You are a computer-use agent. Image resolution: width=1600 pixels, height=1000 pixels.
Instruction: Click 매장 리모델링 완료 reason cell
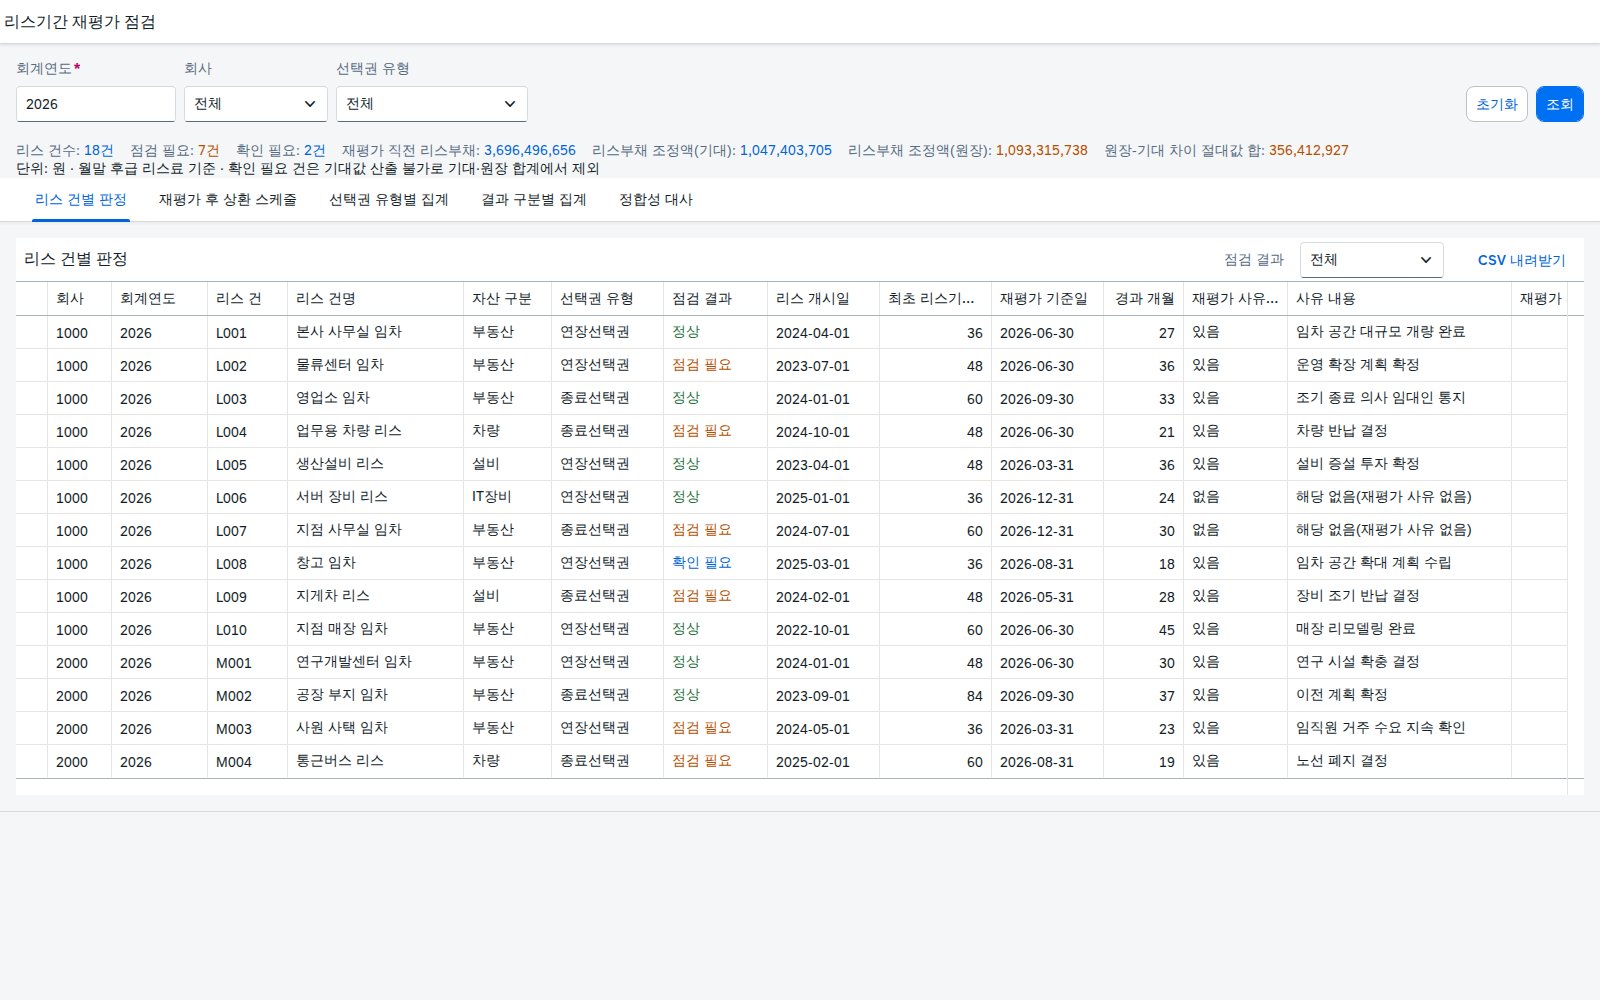coord(1399,629)
